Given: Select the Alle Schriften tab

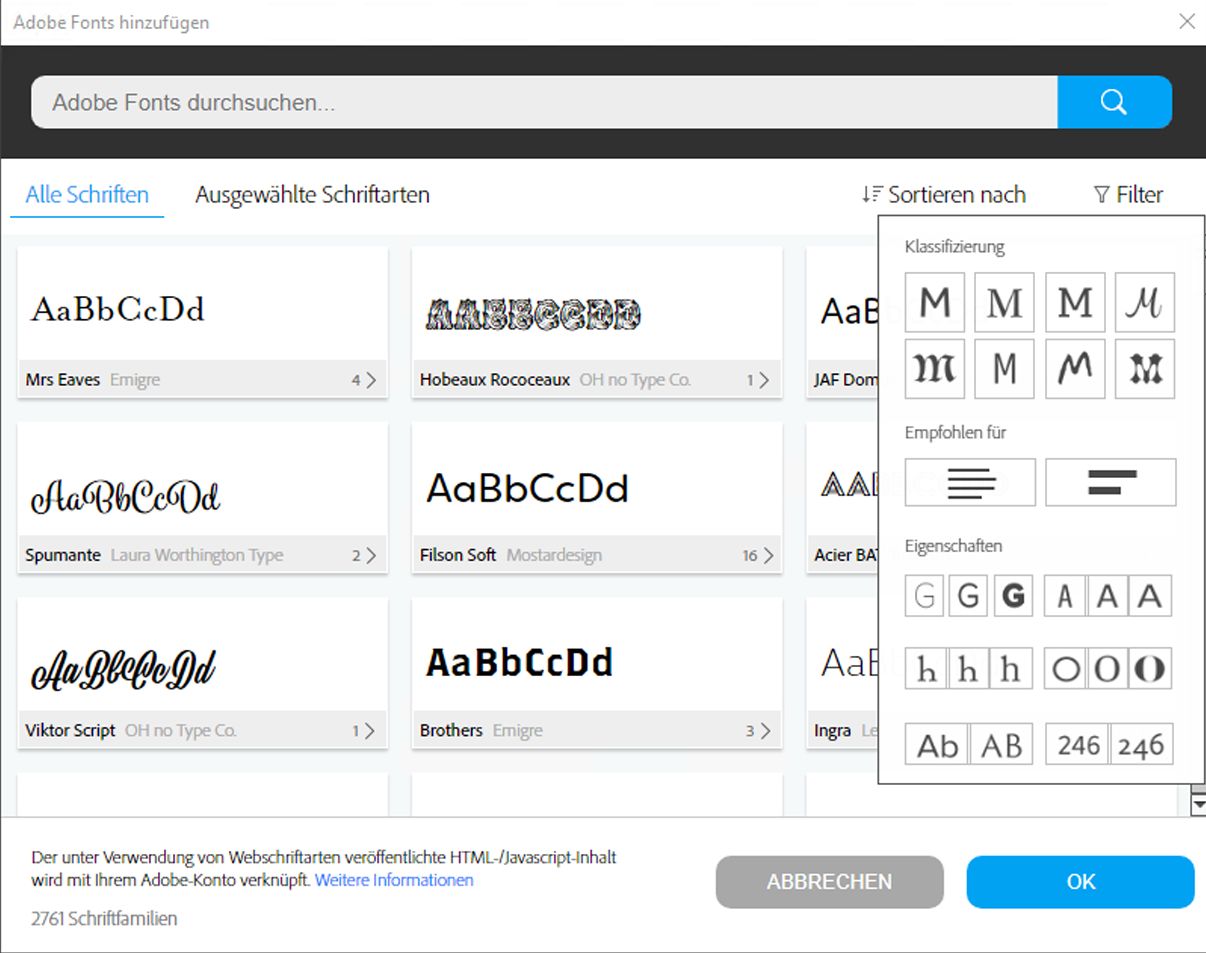Looking at the screenshot, I should pyautogui.click(x=86, y=194).
